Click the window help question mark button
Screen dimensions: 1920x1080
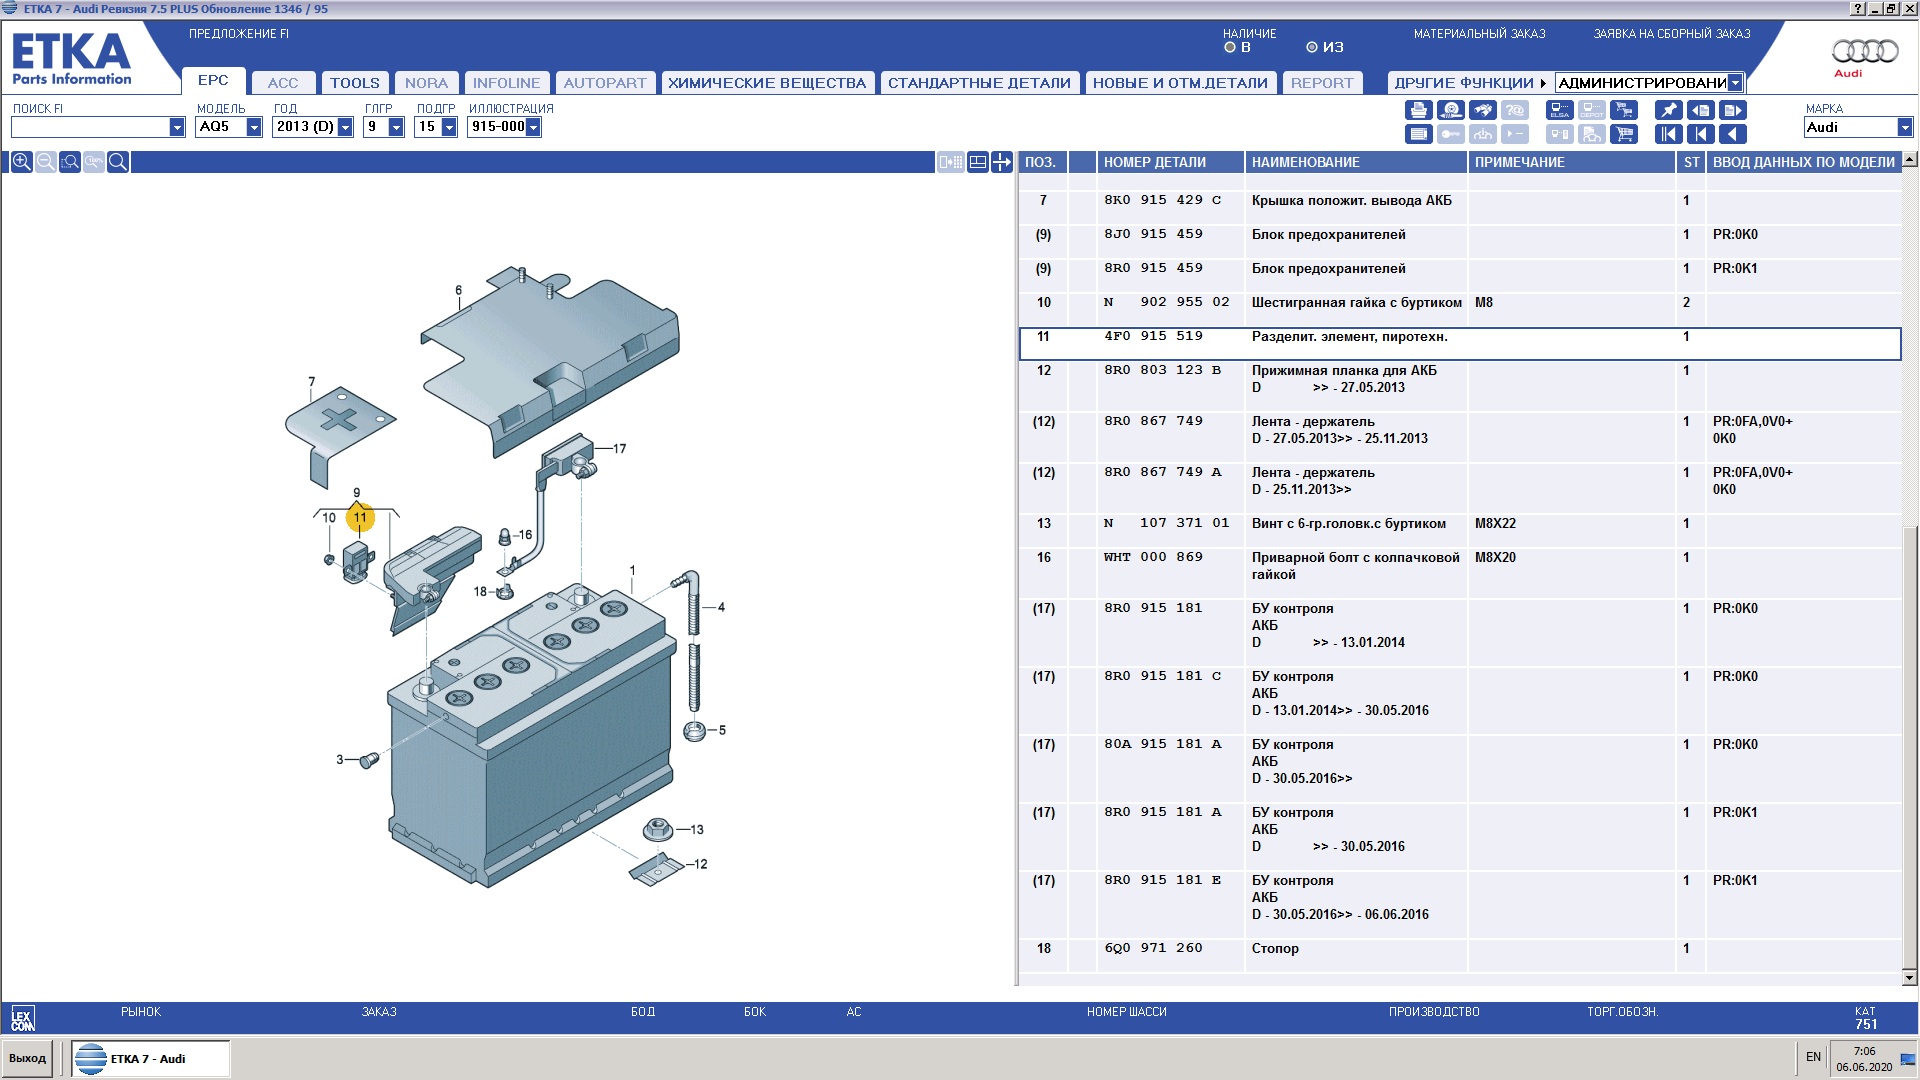(x=1858, y=8)
